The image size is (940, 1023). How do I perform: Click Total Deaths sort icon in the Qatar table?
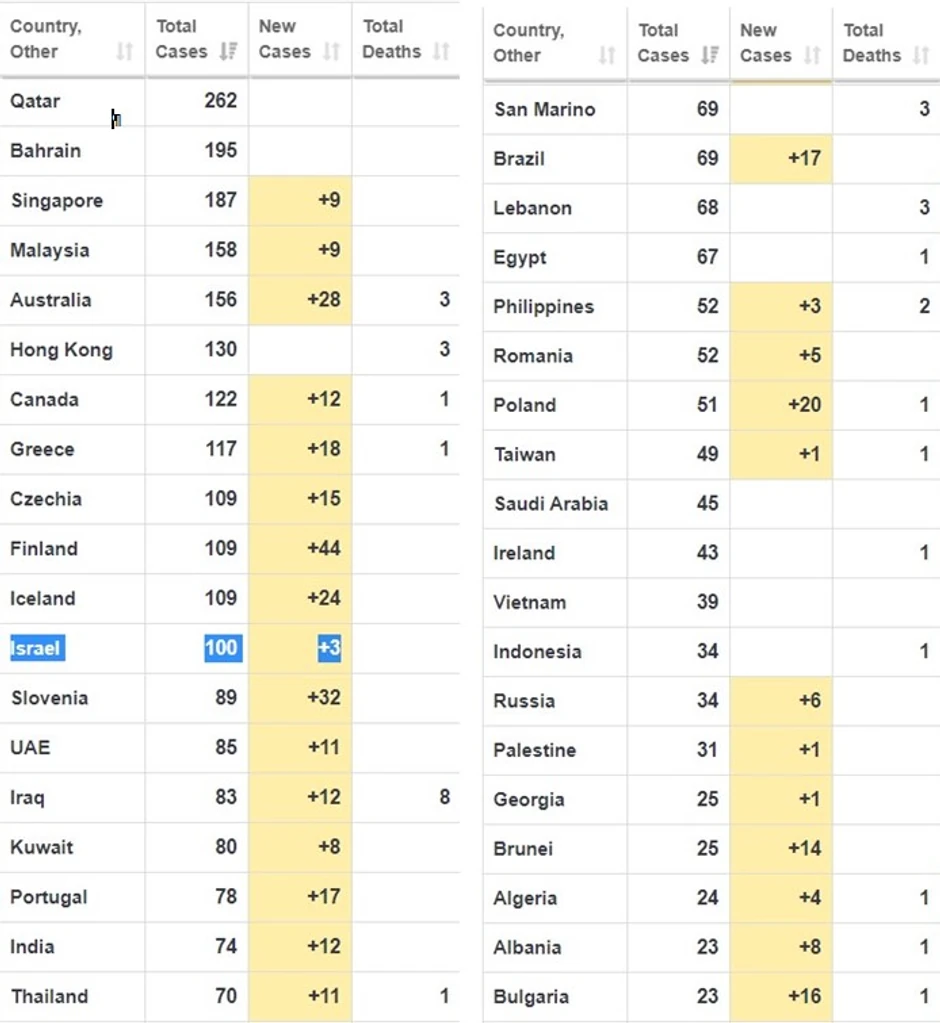pos(441,52)
